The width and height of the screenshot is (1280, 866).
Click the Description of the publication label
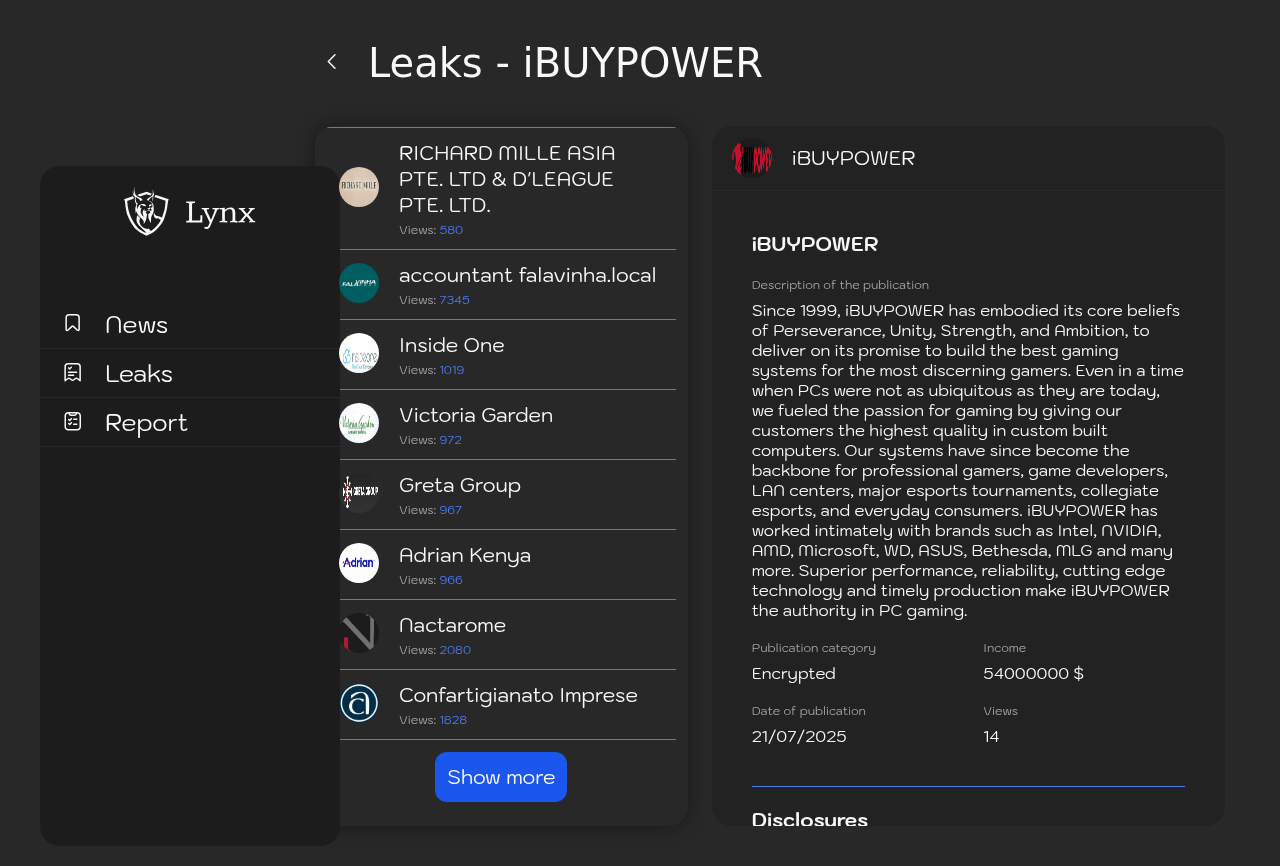[x=840, y=285]
